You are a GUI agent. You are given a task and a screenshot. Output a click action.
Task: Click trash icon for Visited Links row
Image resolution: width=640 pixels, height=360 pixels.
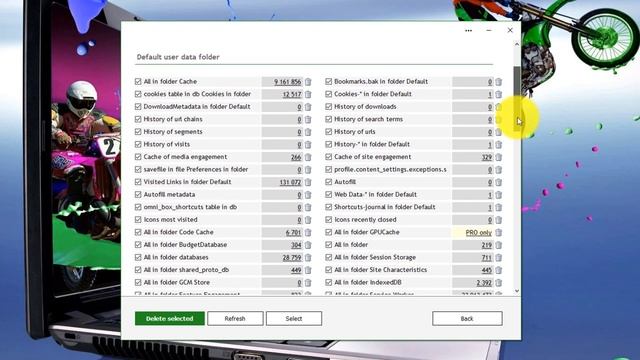click(x=308, y=182)
